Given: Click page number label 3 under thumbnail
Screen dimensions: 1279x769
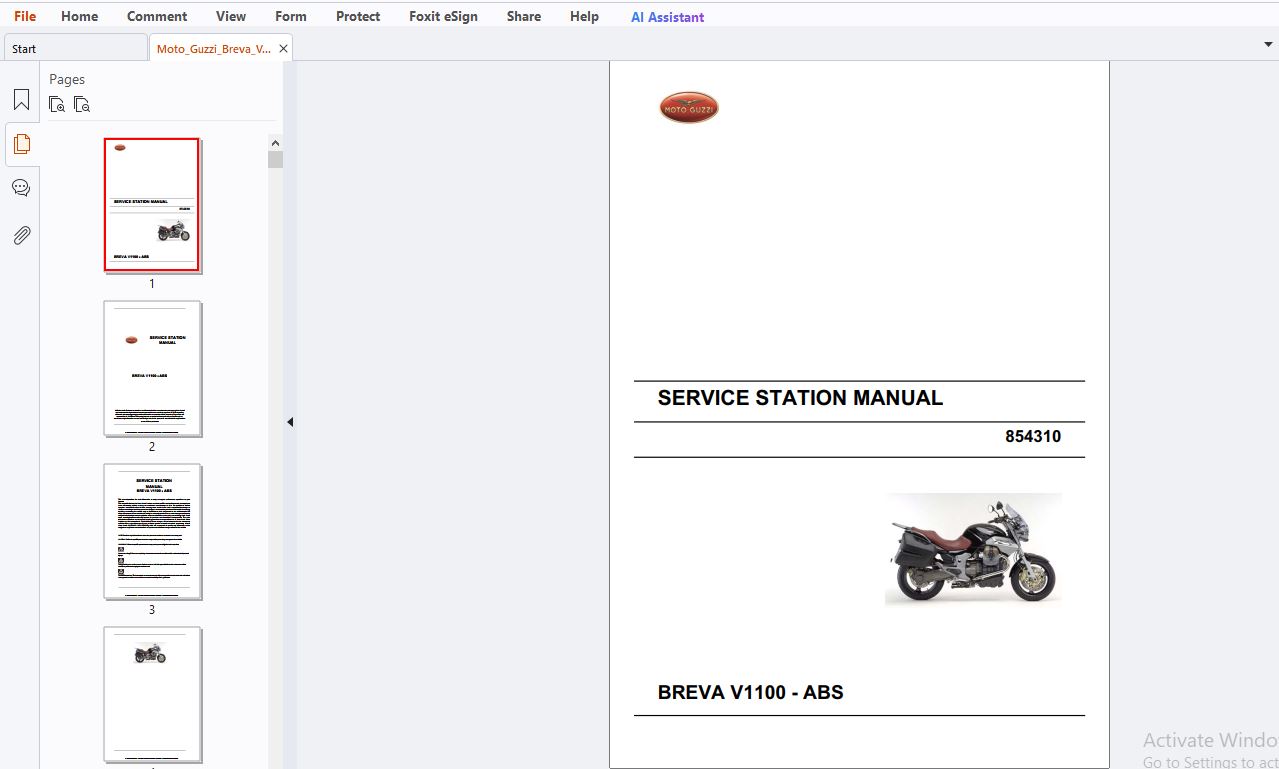Looking at the screenshot, I should point(152,610).
